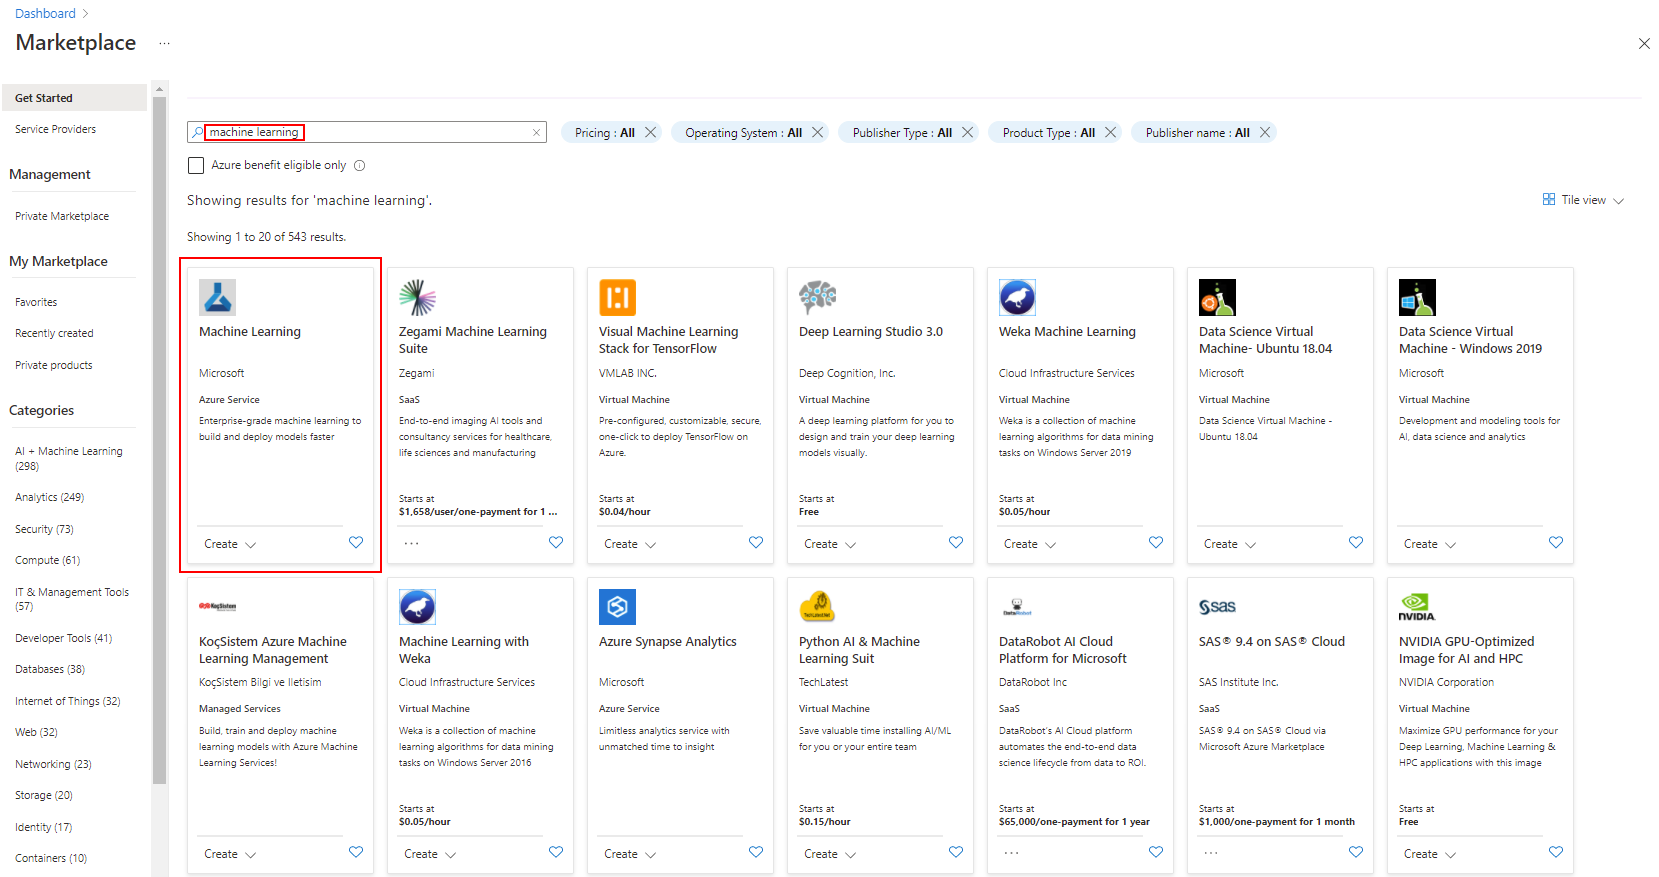Open Recently created in sidebar
Viewport: 1659px width, 877px height.
click(54, 333)
